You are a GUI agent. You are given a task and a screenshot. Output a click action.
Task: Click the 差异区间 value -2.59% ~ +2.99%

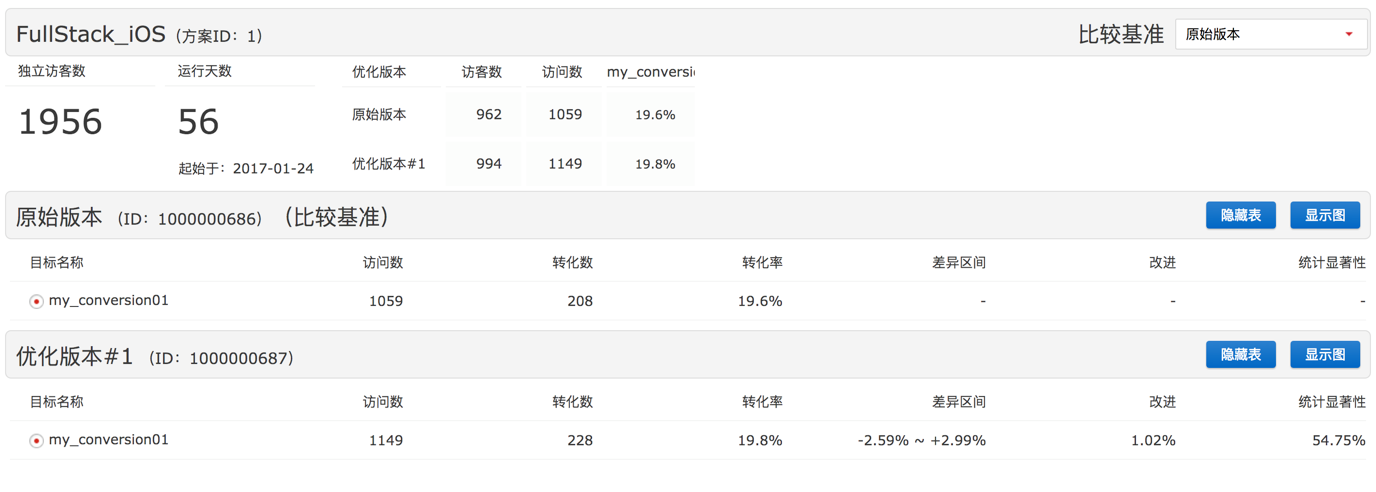[x=921, y=440]
